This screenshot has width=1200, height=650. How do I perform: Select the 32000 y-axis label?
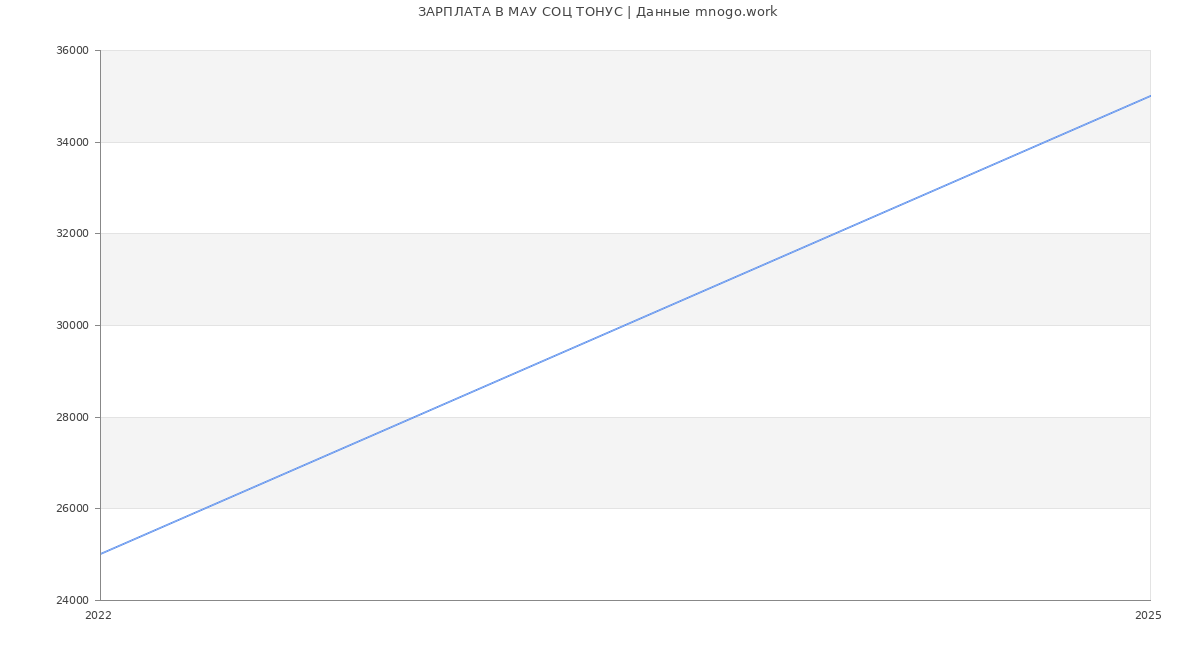74,234
